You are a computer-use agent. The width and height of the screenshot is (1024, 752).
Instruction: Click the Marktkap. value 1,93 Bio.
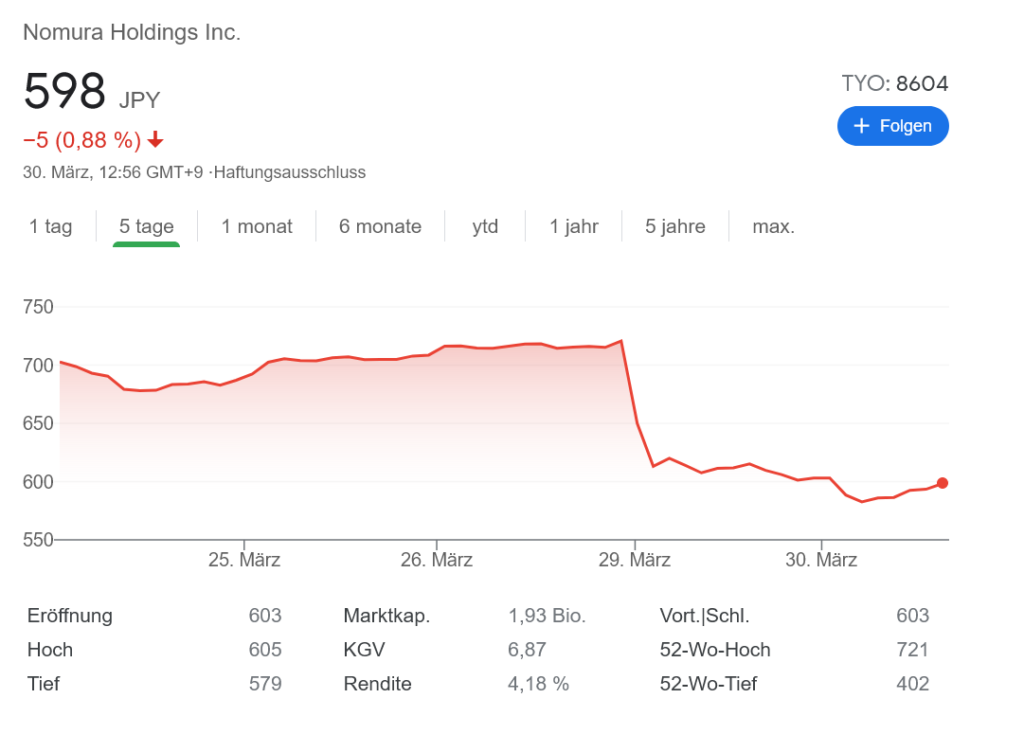[547, 616]
